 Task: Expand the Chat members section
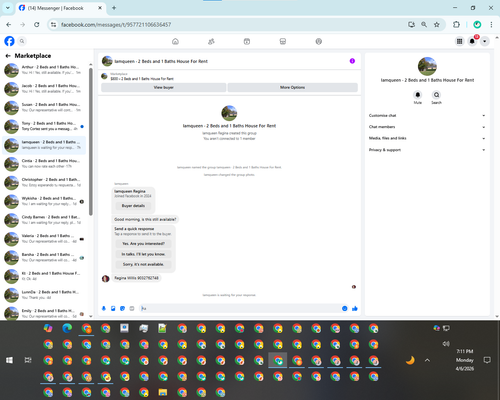[x=427, y=127]
